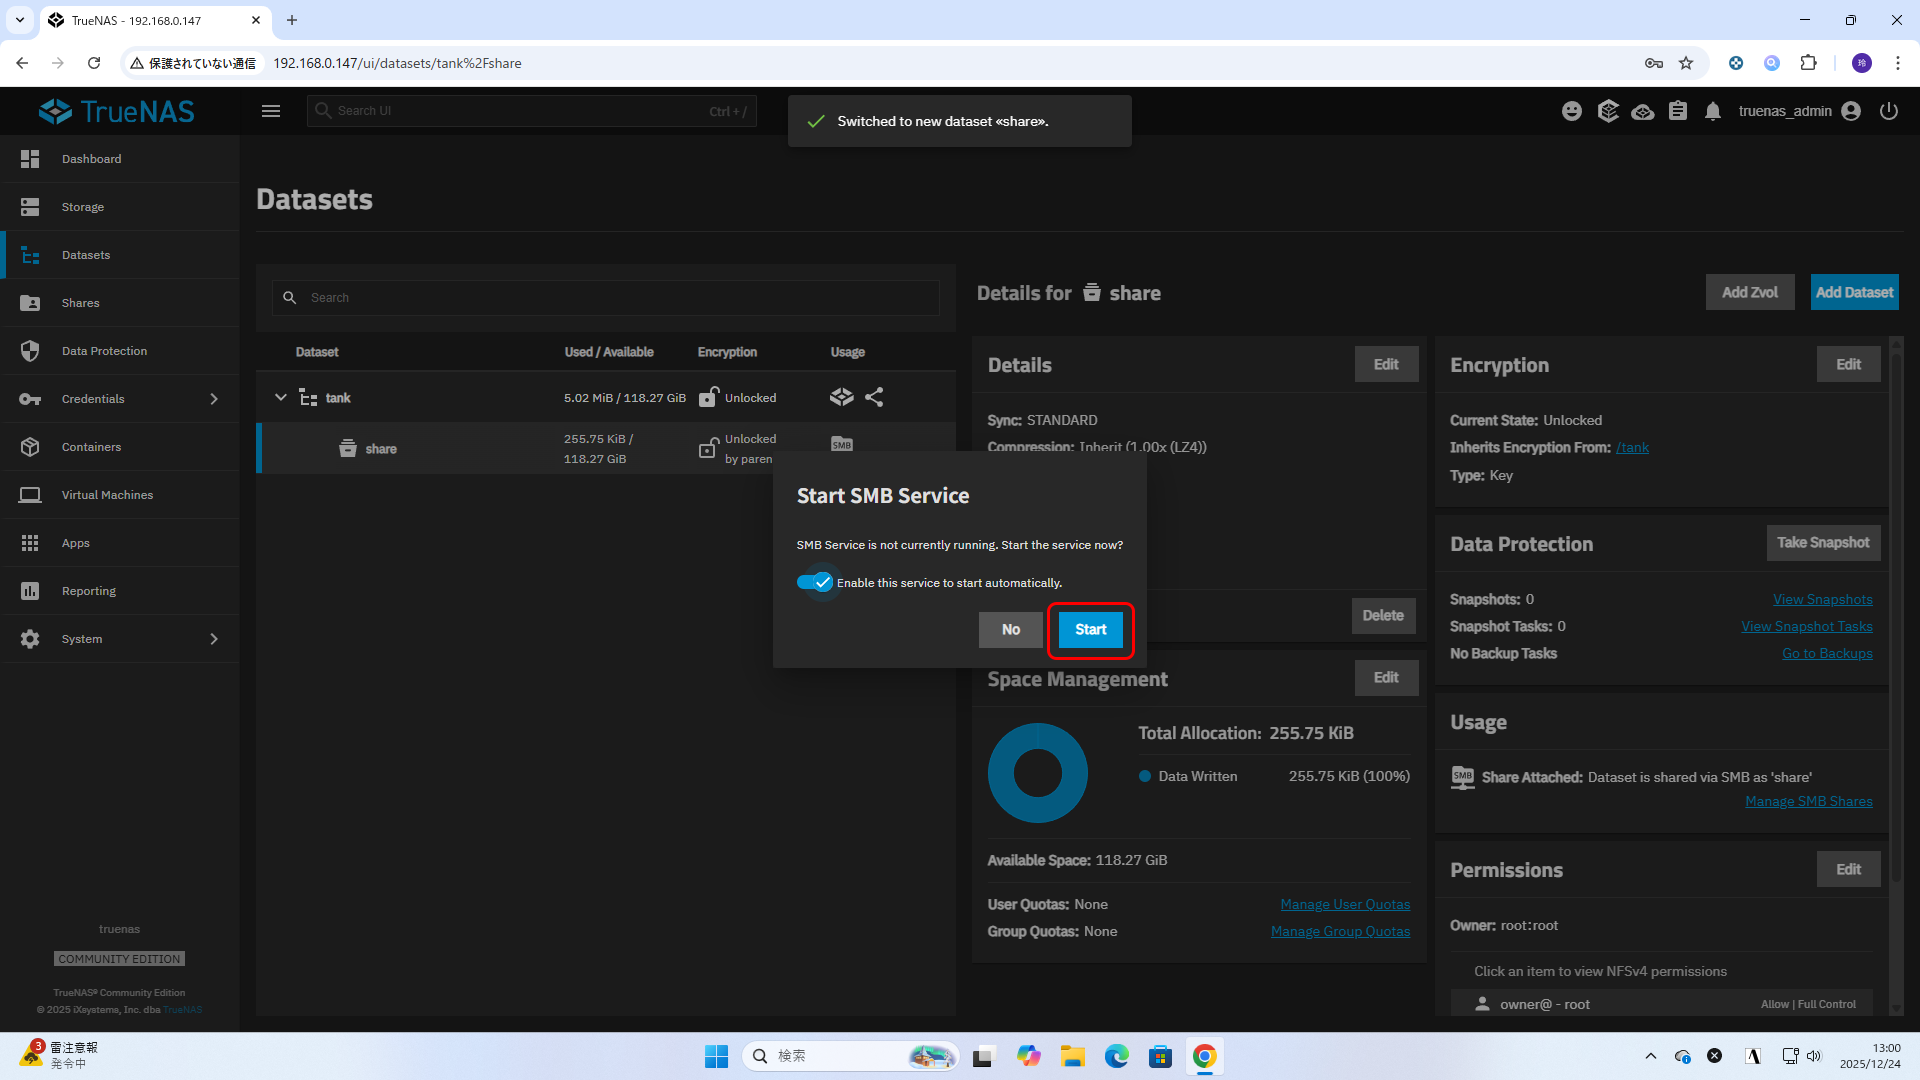Open the Manage SMB Shares link
Image resolution: width=1920 pixels, height=1080 pixels.
click(1808, 801)
